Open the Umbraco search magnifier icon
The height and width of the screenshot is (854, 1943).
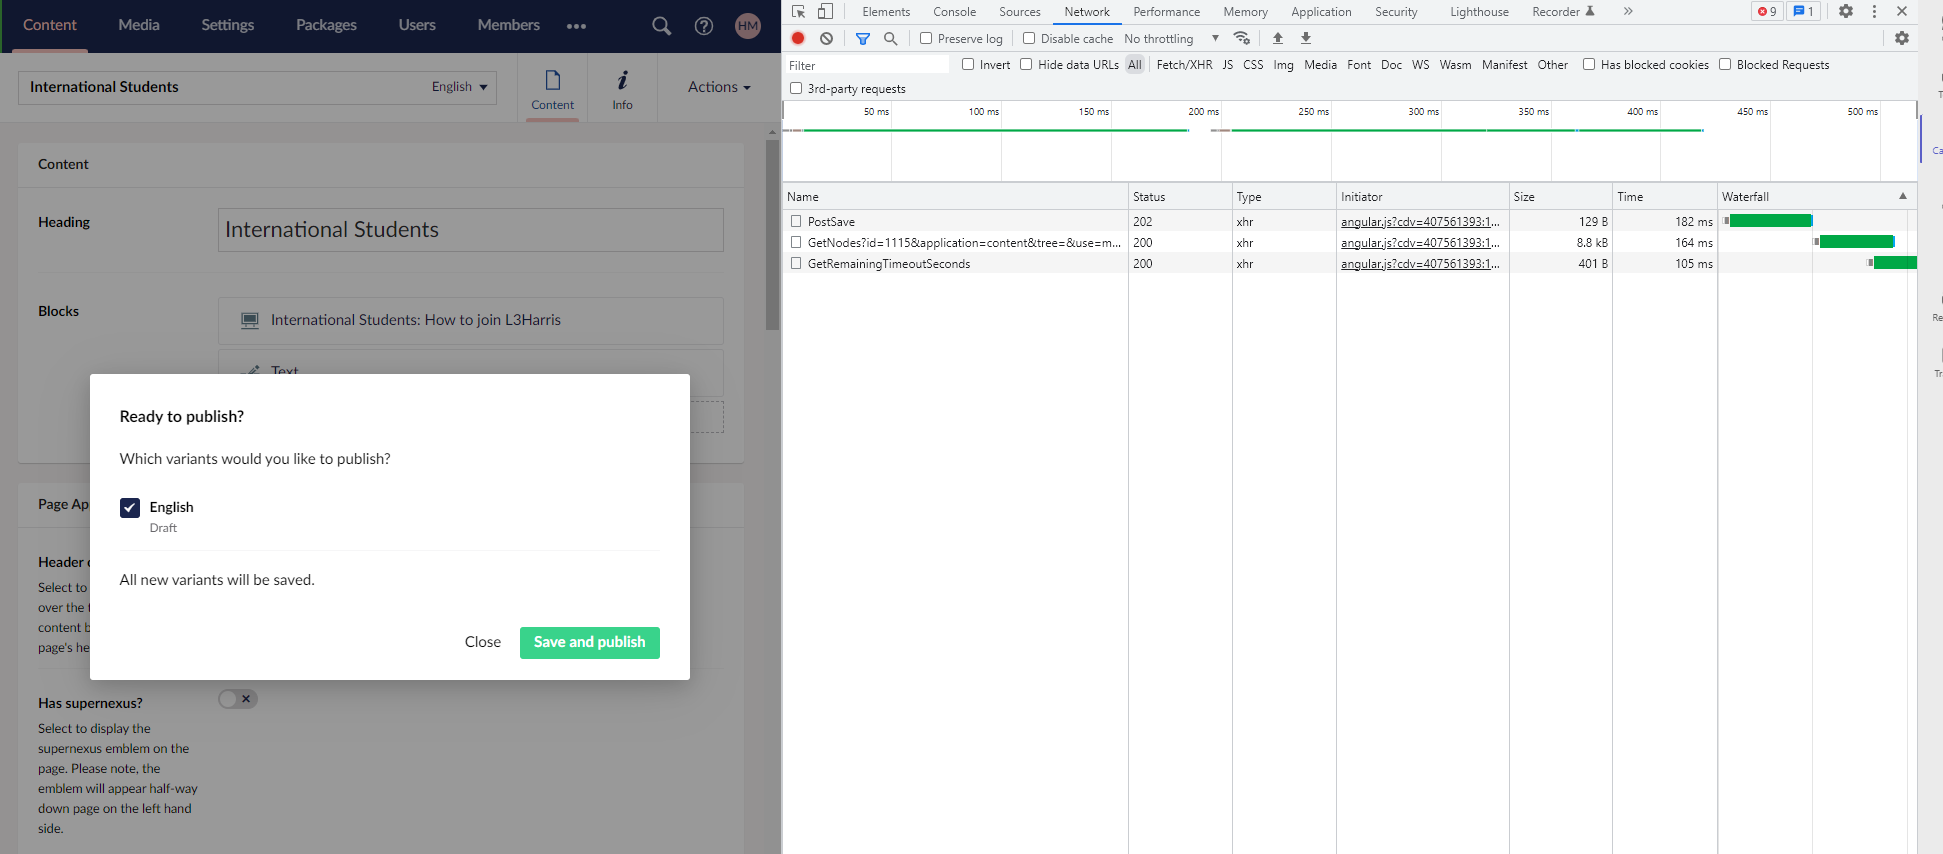coord(661,26)
